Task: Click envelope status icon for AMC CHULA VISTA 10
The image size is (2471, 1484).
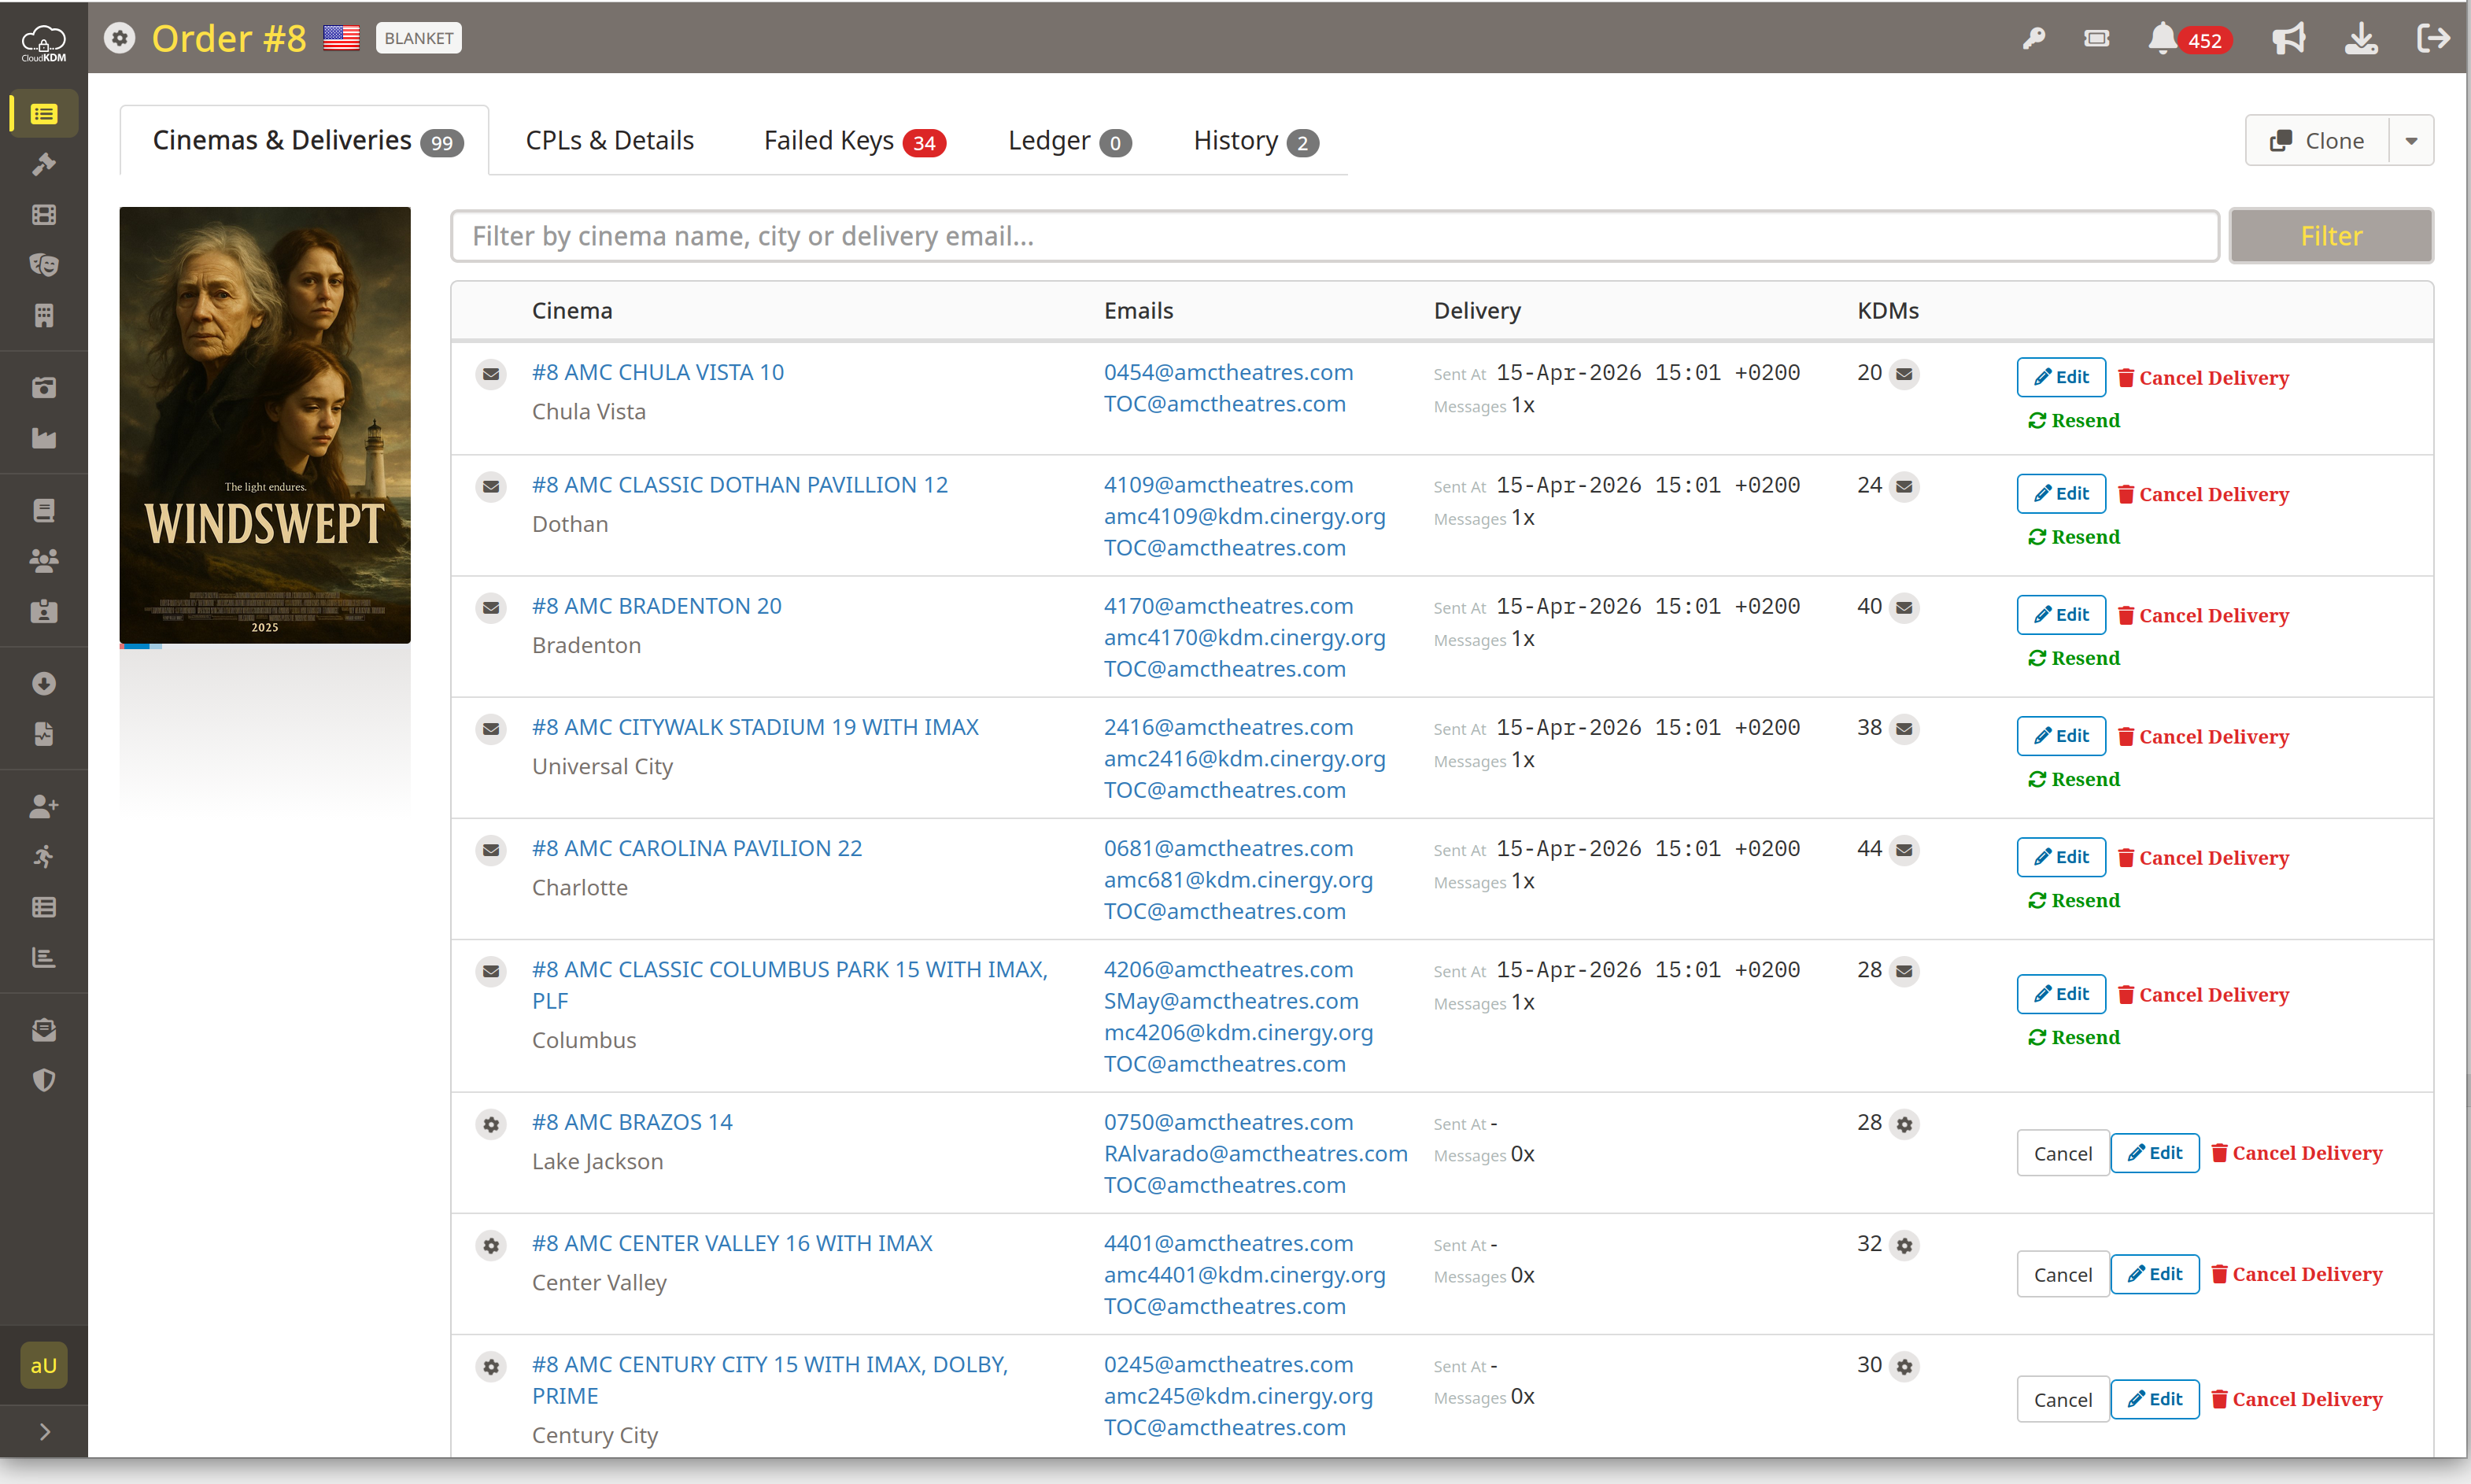Action: (491, 374)
